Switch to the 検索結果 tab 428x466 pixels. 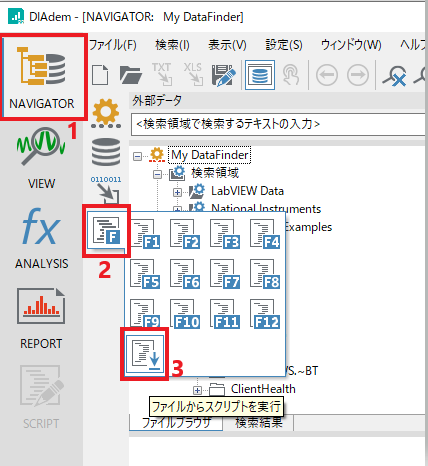tap(259, 423)
